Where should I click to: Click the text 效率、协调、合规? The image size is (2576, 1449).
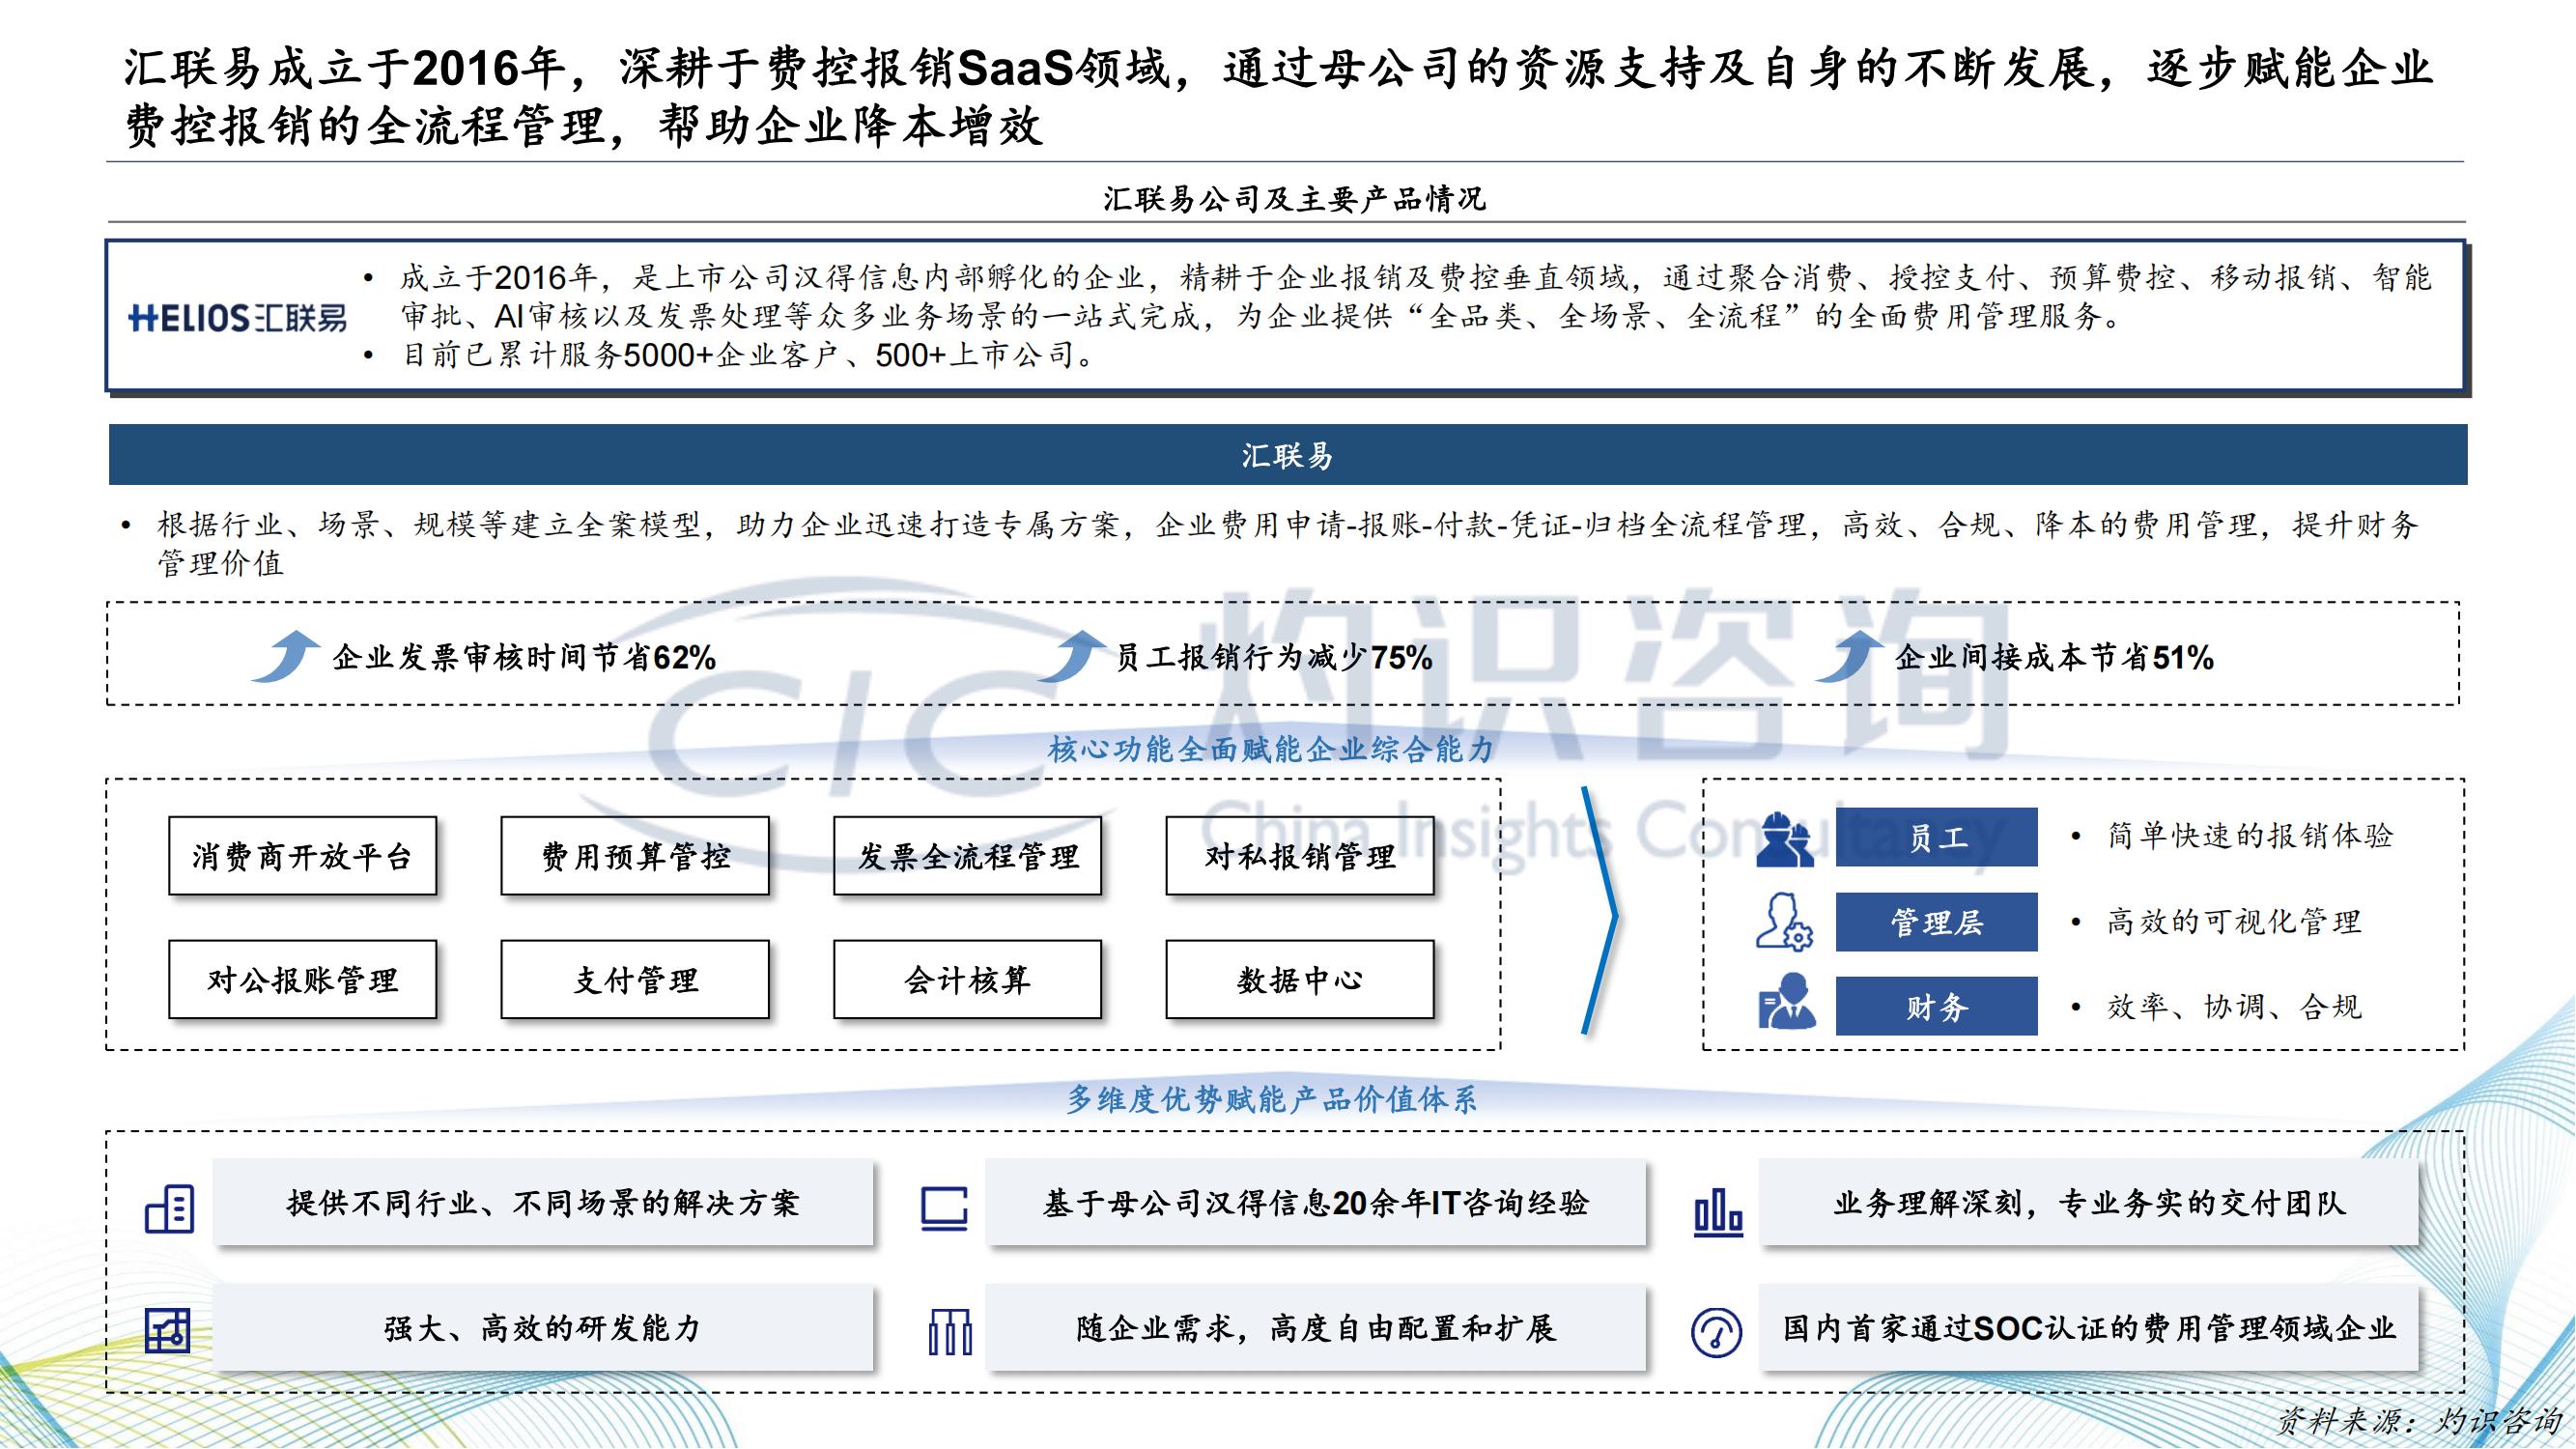point(2234,1006)
